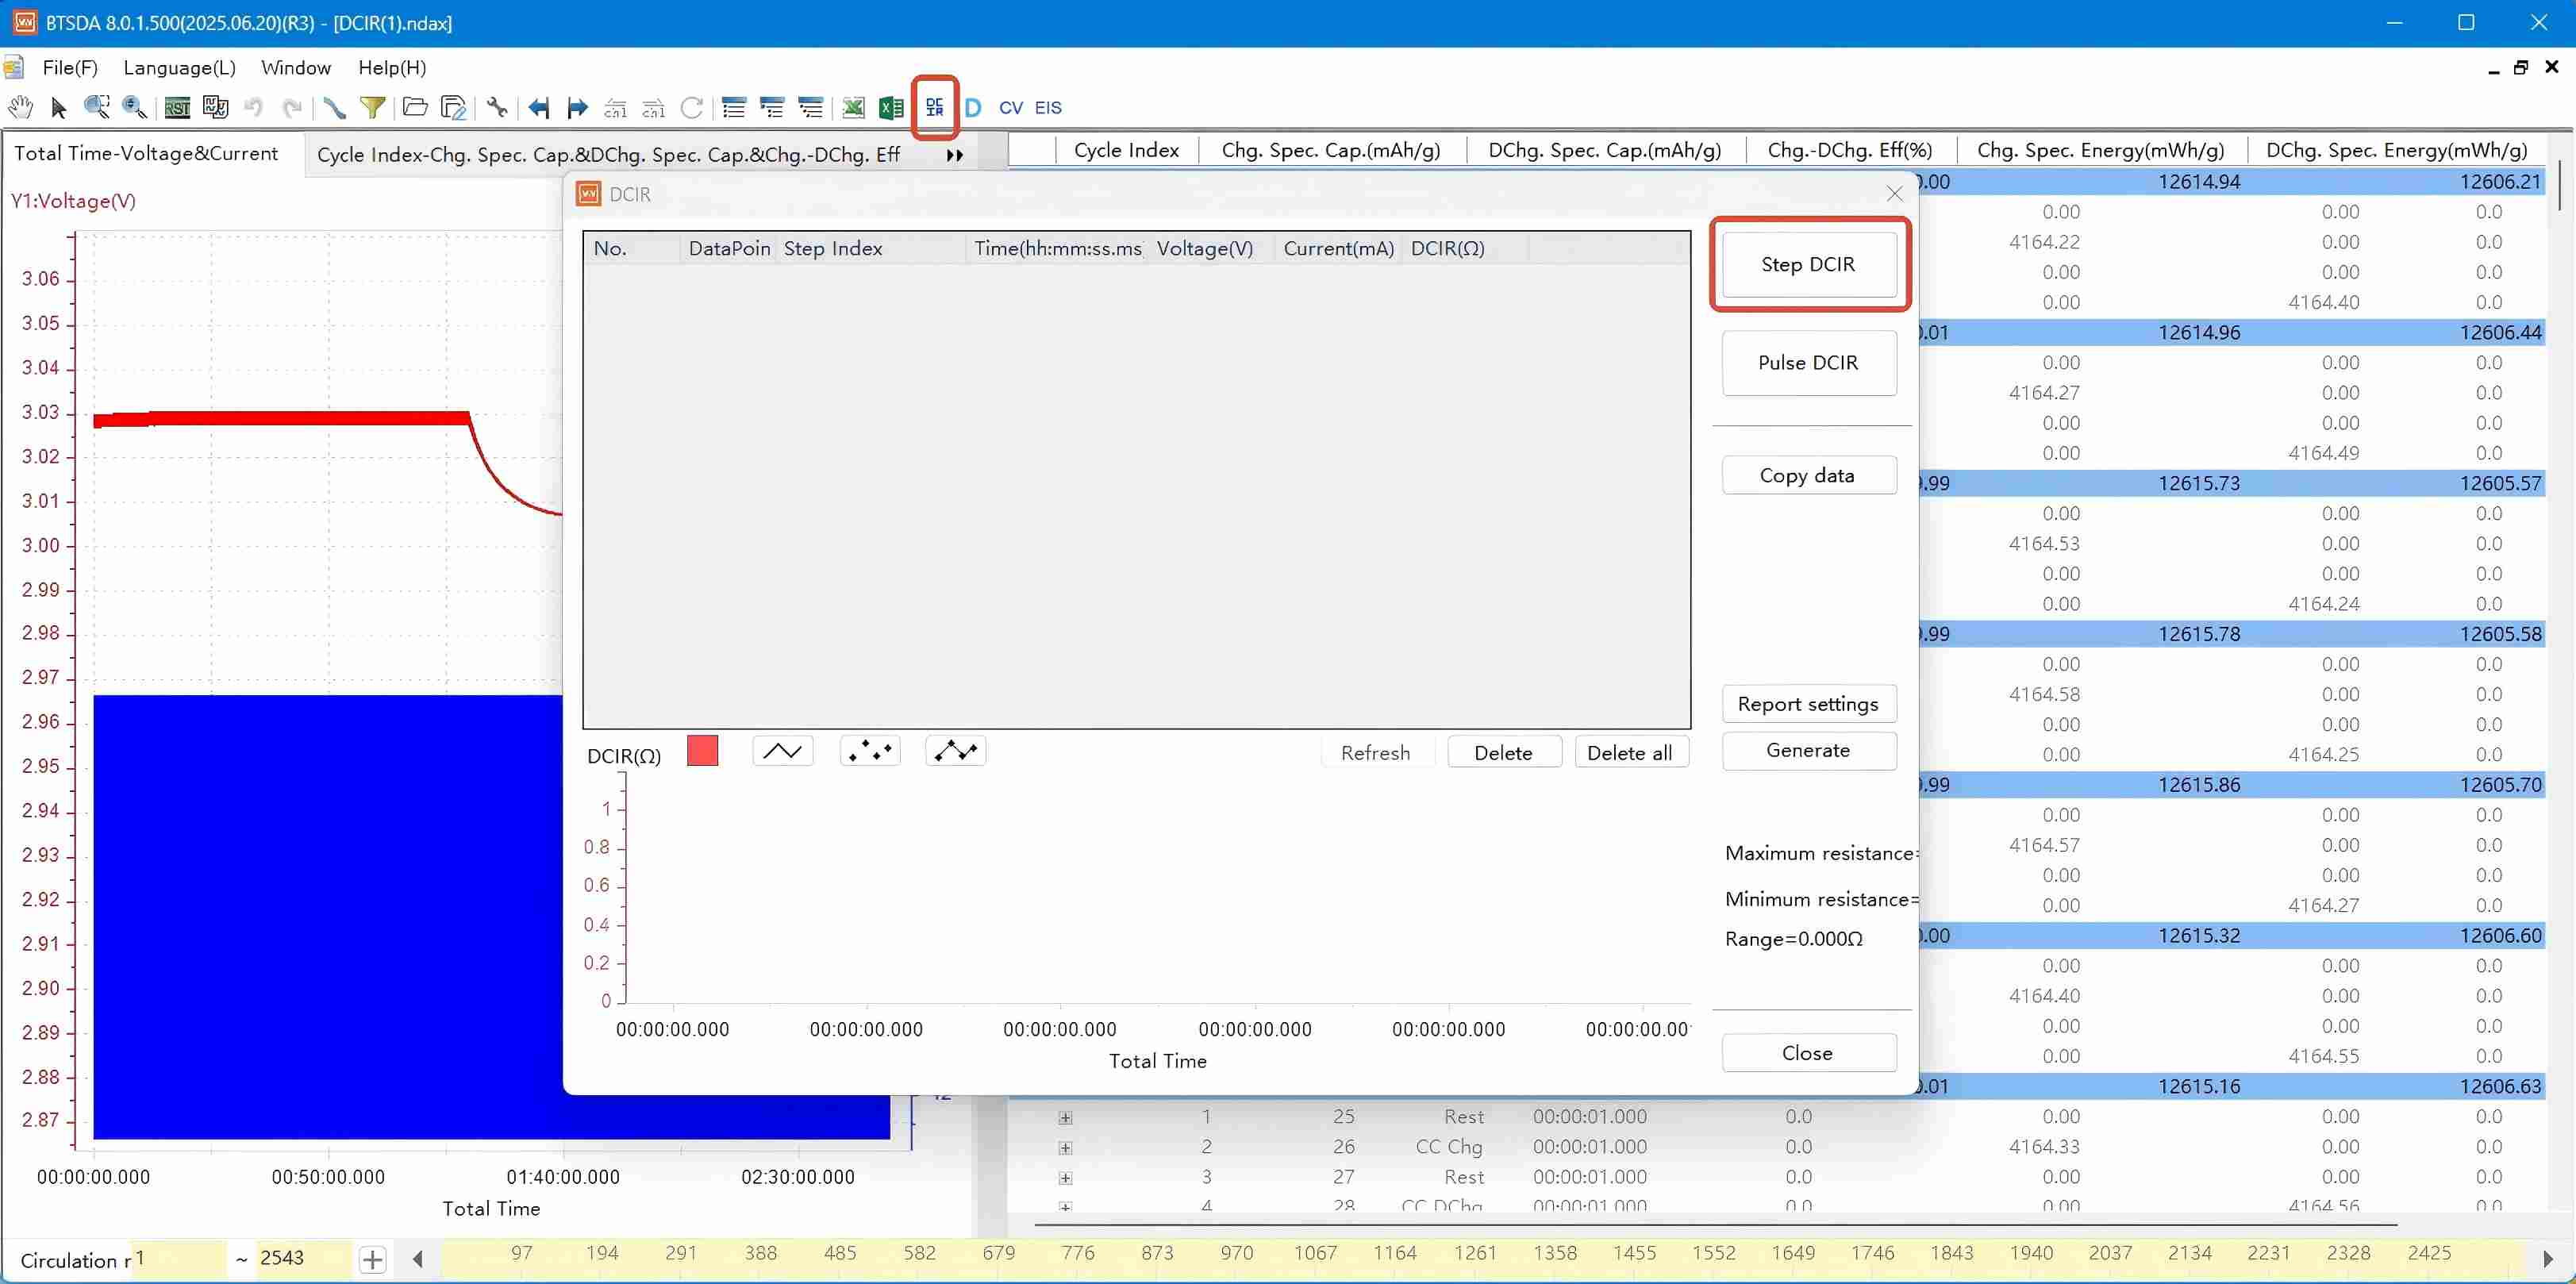The image size is (2576, 1284).
Task: Click the blue D toolbar icon
Action: tap(973, 107)
